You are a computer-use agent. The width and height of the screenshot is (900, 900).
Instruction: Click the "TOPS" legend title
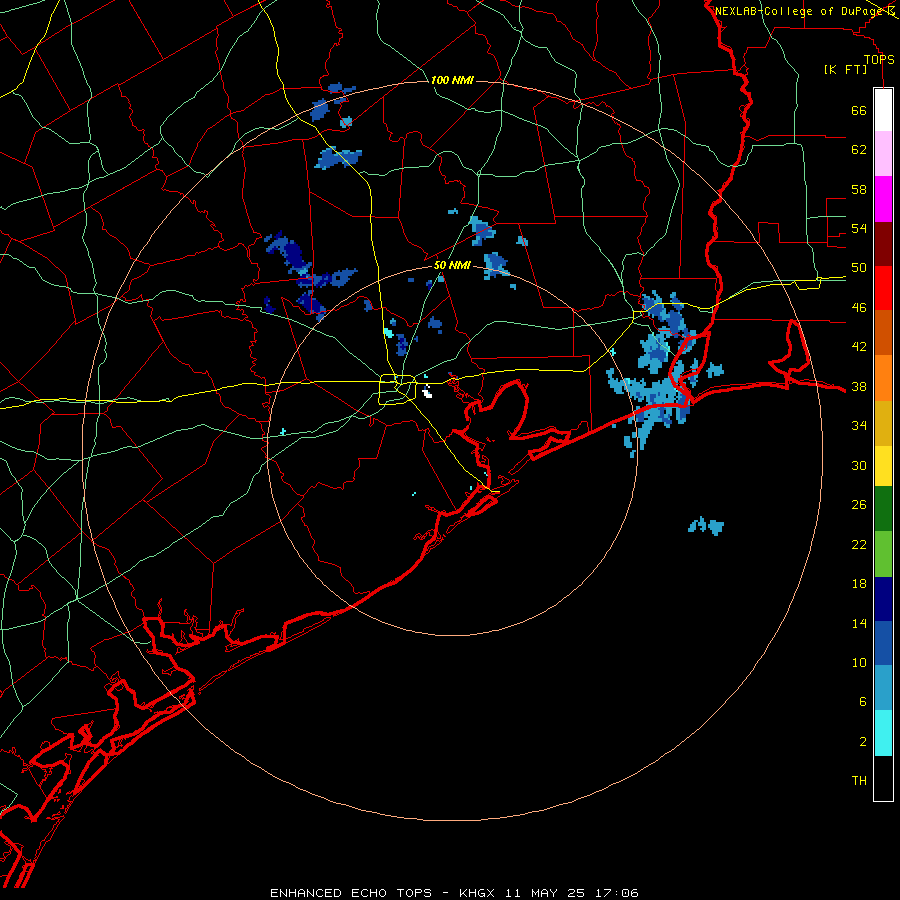879,60
